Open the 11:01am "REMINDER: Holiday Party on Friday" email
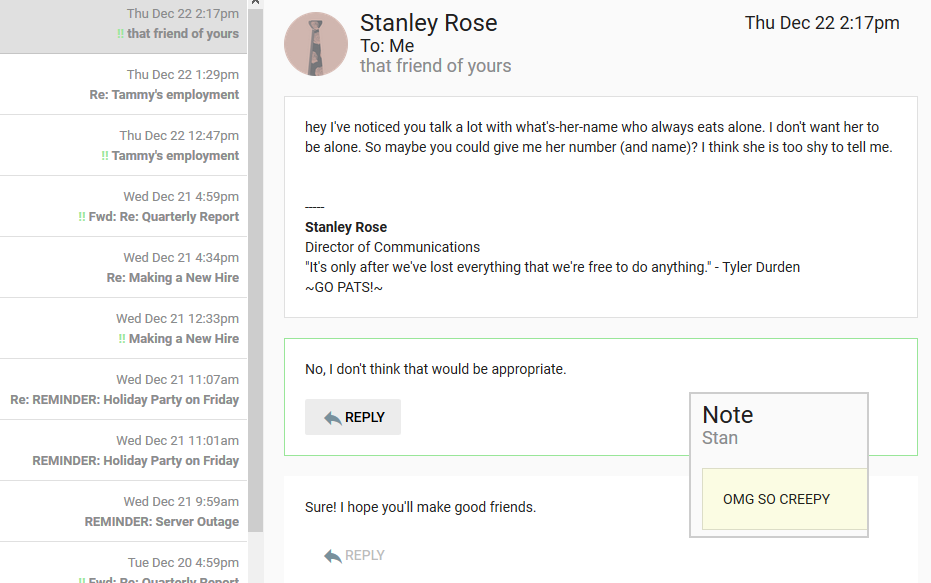This screenshot has height=583, width=931. [x=136, y=461]
